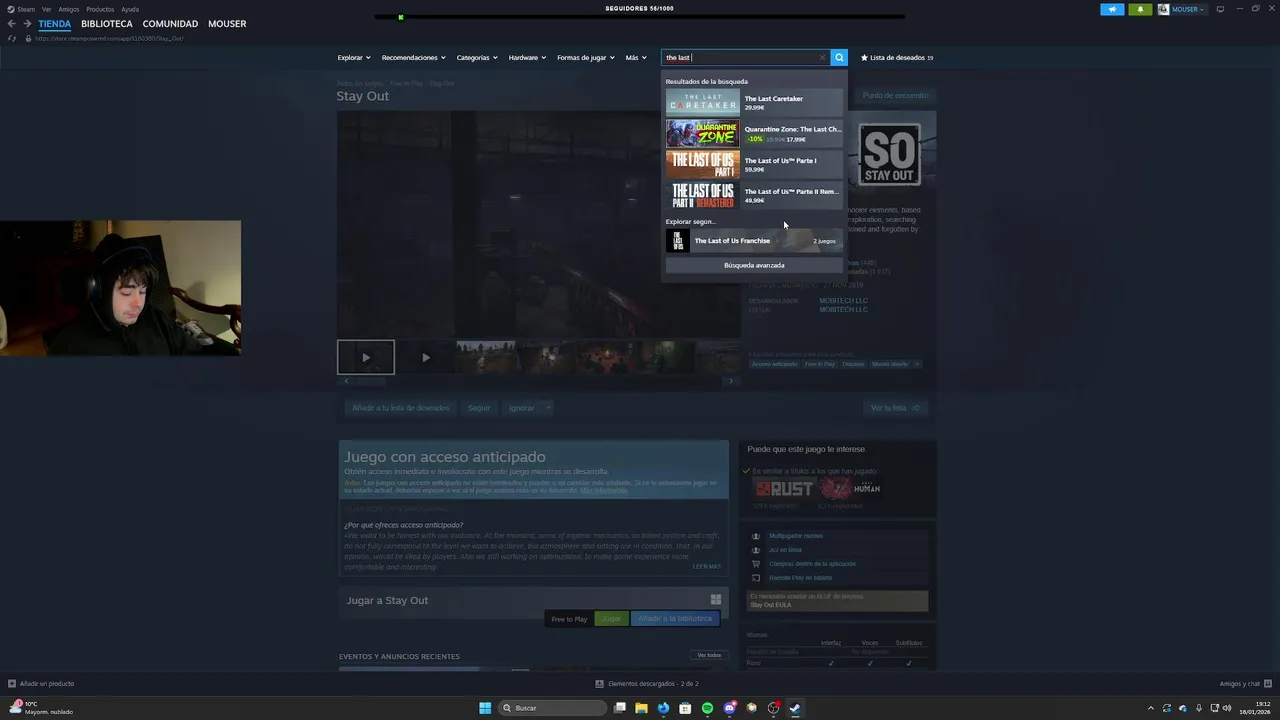Click MOBITECH LLC developer link
The width and height of the screenshot is (1280, 720).
click(x=843, y=301)
